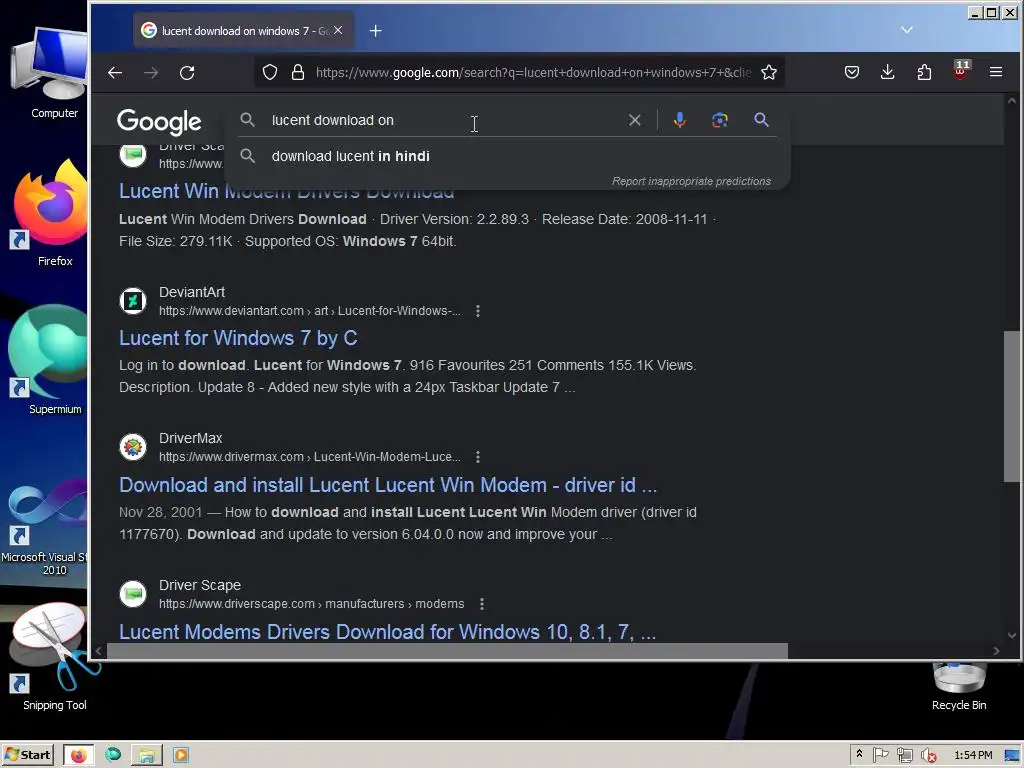Open Lucent Modems Drivers Download for Windows 10 link
The width and height of the screenshot is (1024, 768).
click(x=387, y=632)
